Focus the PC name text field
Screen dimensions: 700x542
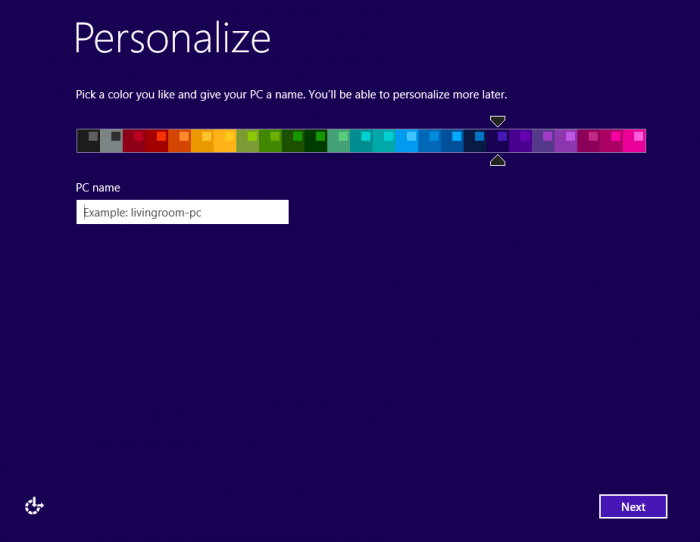pyautogui.click(x=182, y=212)
